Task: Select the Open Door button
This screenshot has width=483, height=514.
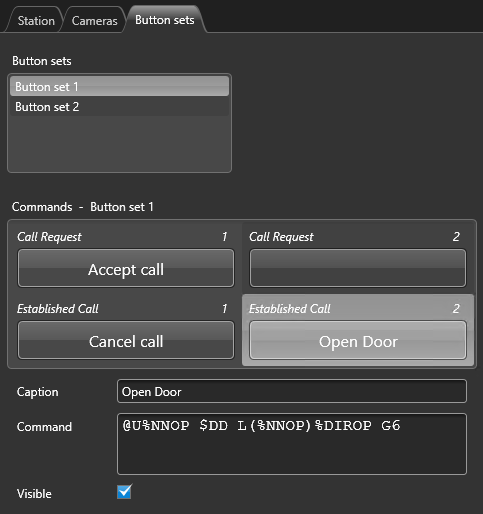Action: pos(358,340)
